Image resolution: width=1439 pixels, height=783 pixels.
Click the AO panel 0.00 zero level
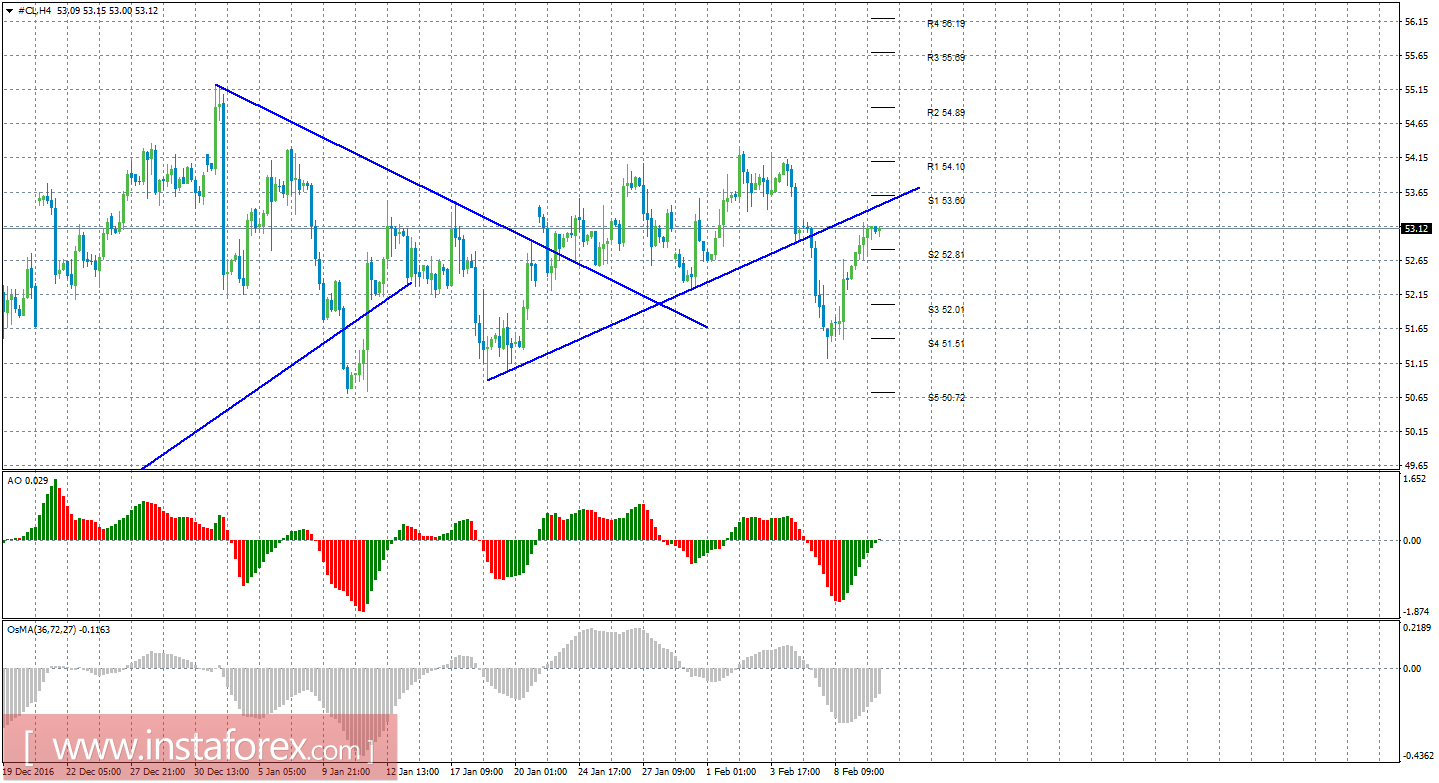[1414, 541]
